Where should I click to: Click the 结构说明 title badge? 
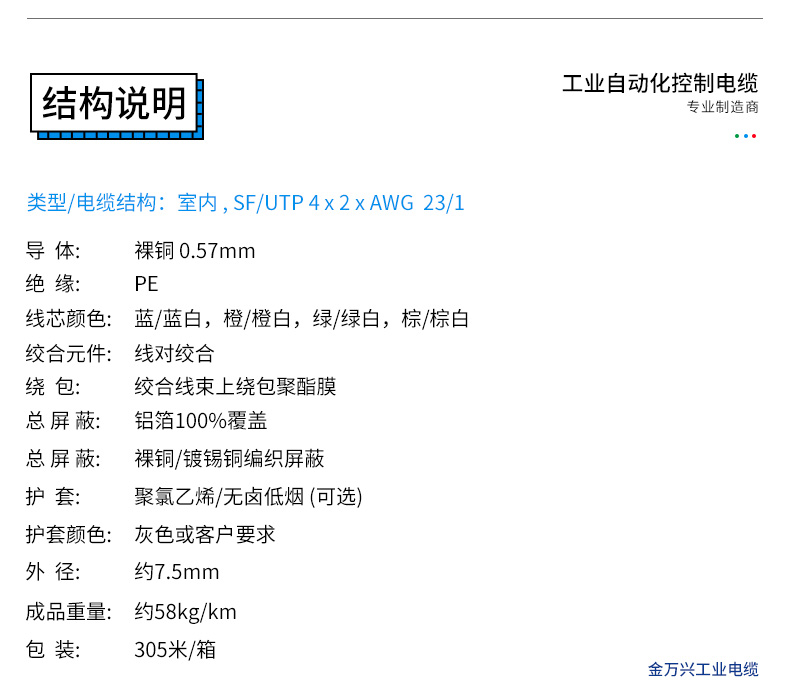pyautogui.click(x=115, y=103)
